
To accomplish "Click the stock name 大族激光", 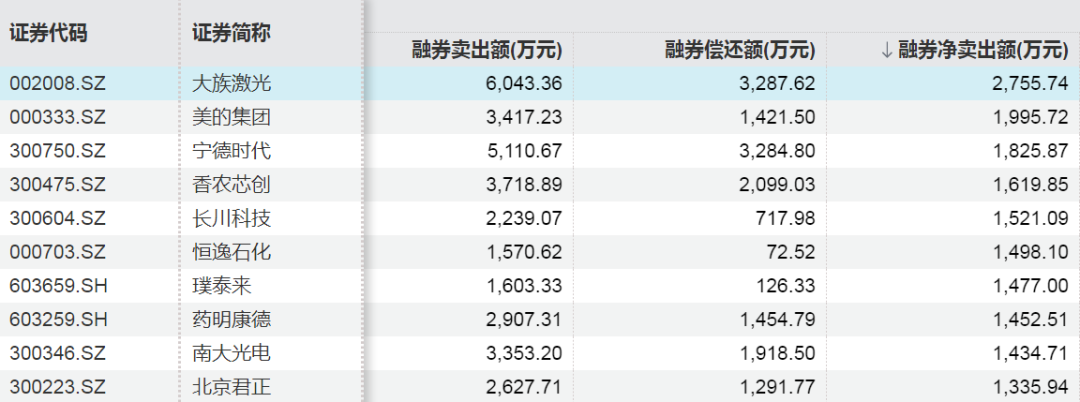I will point(231,84).
